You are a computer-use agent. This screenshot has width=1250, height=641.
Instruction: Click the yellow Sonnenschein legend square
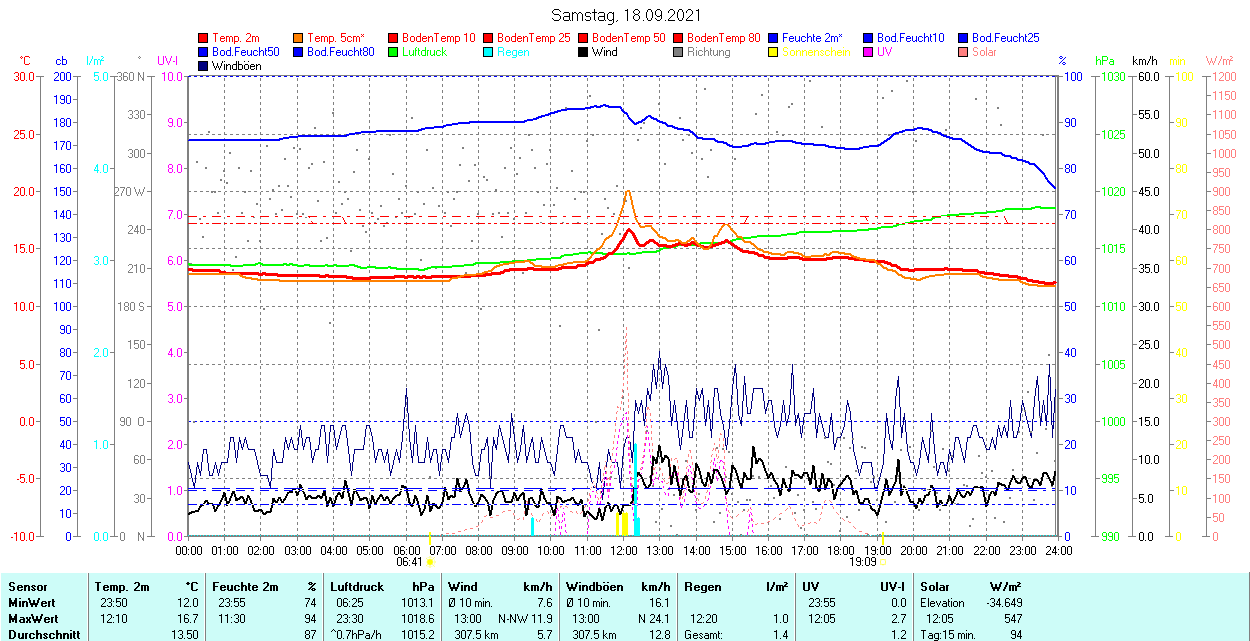774,52
